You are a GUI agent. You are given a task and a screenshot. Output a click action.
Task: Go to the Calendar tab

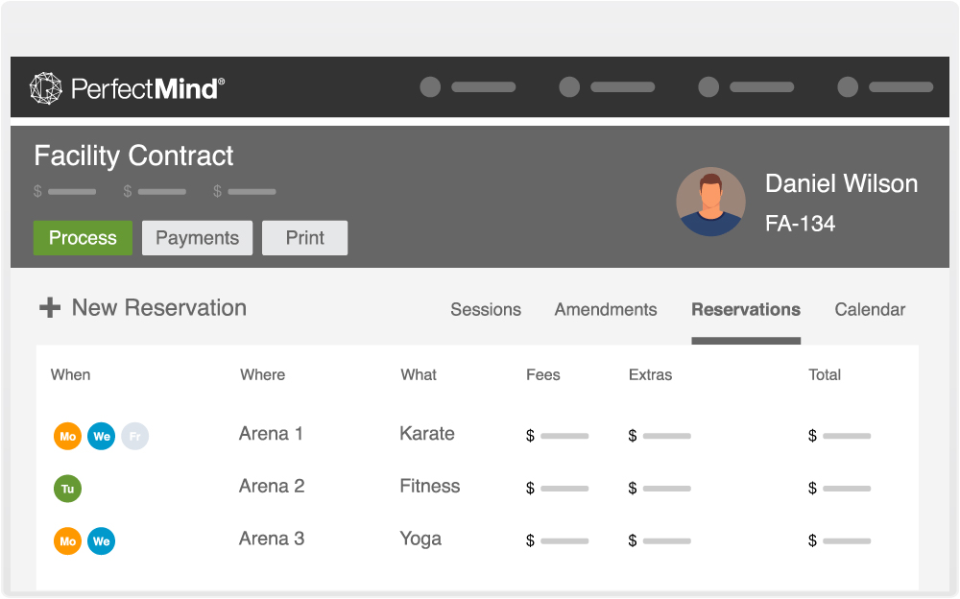click(870, 310)
